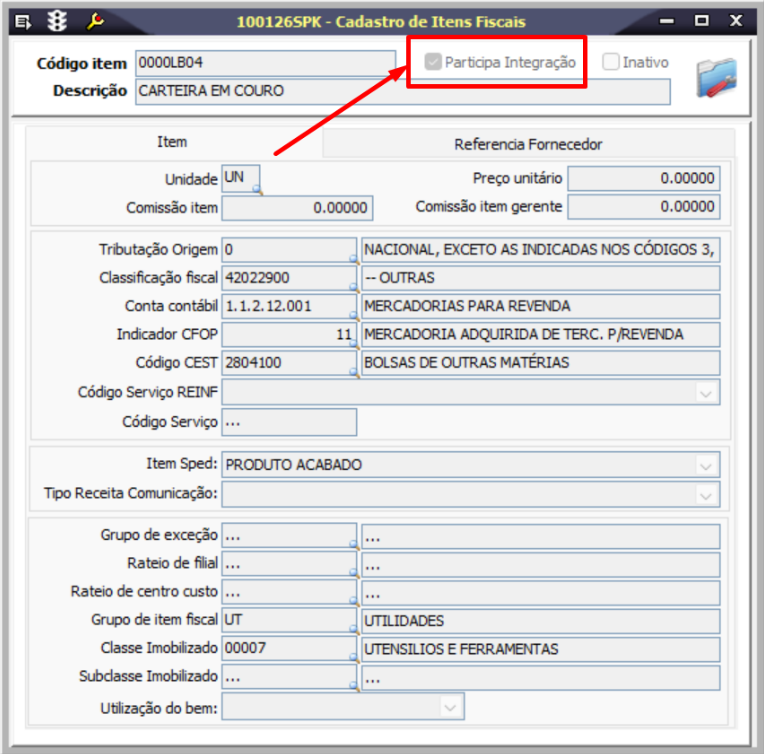The width and height of the screenshot is (764, 754).
Task: Open the lookup icon for Código CEST
Action: click(354, 373)
